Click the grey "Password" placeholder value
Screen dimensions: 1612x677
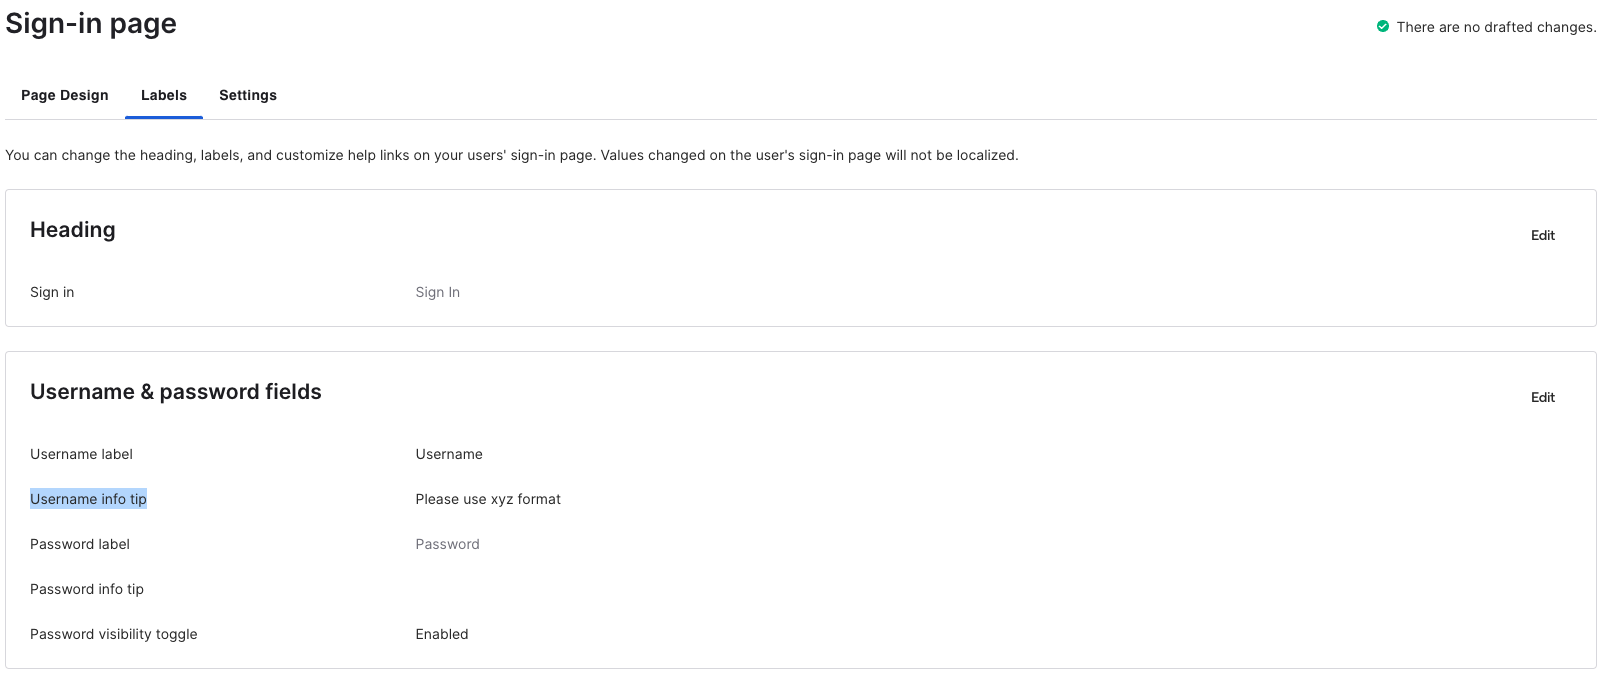coord(447,544)
